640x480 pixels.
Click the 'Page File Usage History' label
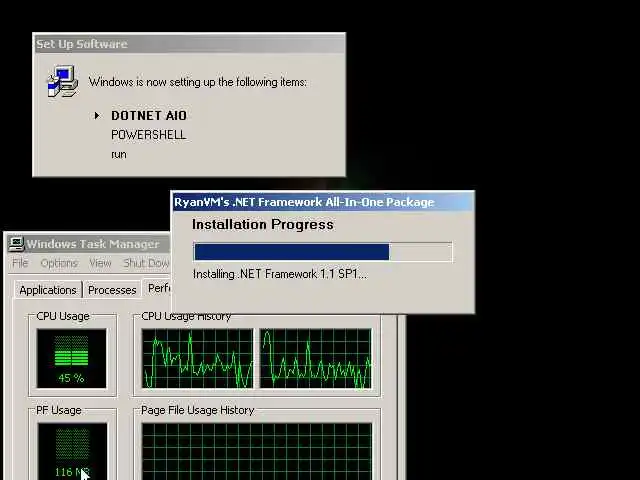(198, 410)
